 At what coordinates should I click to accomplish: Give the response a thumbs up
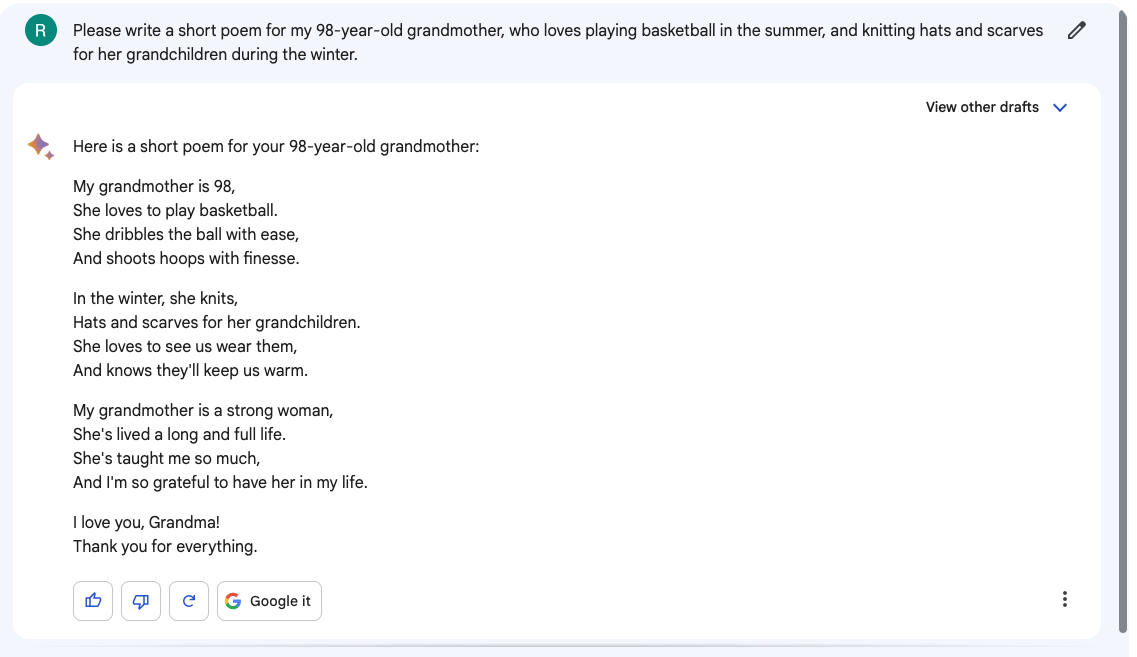click(93, 600)
